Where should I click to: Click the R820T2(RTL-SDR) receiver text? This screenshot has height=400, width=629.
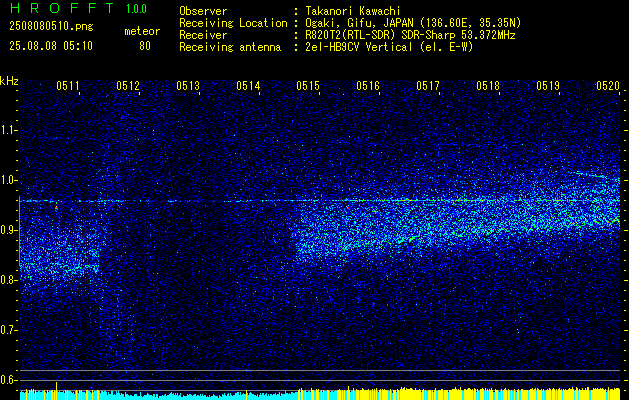[x=410, y=35]
